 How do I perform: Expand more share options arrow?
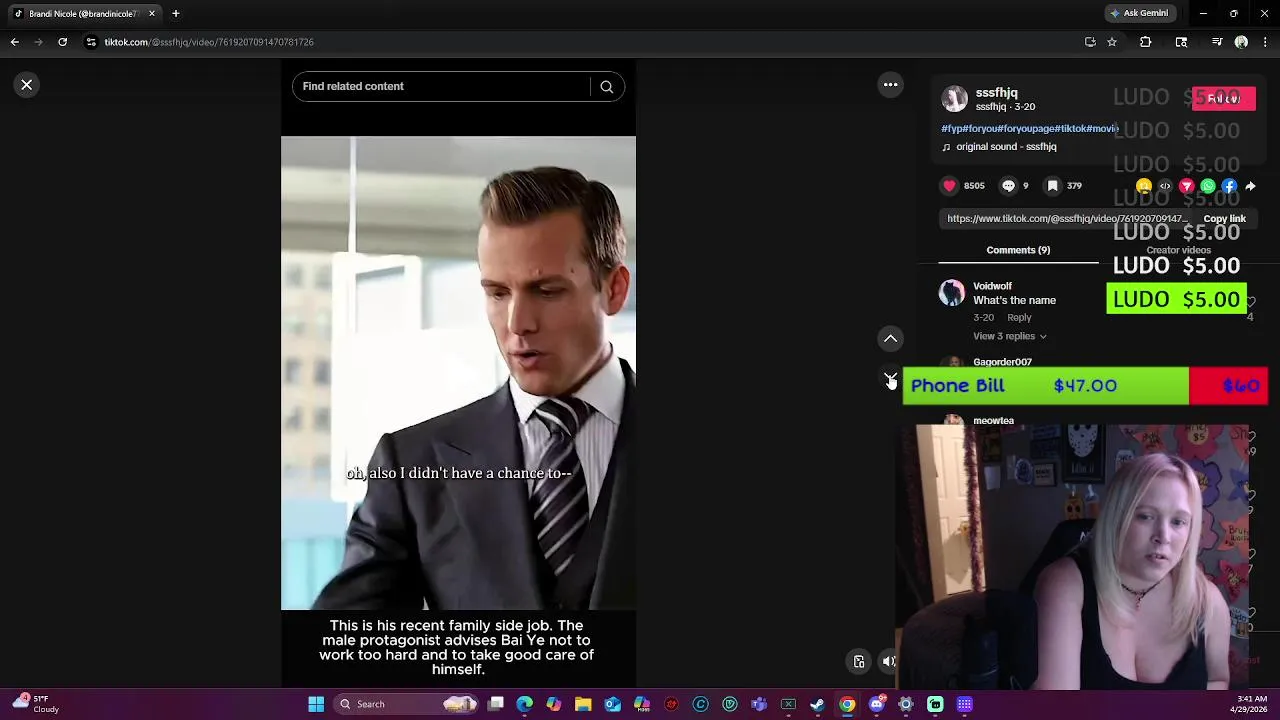(x=1250, y=186)
